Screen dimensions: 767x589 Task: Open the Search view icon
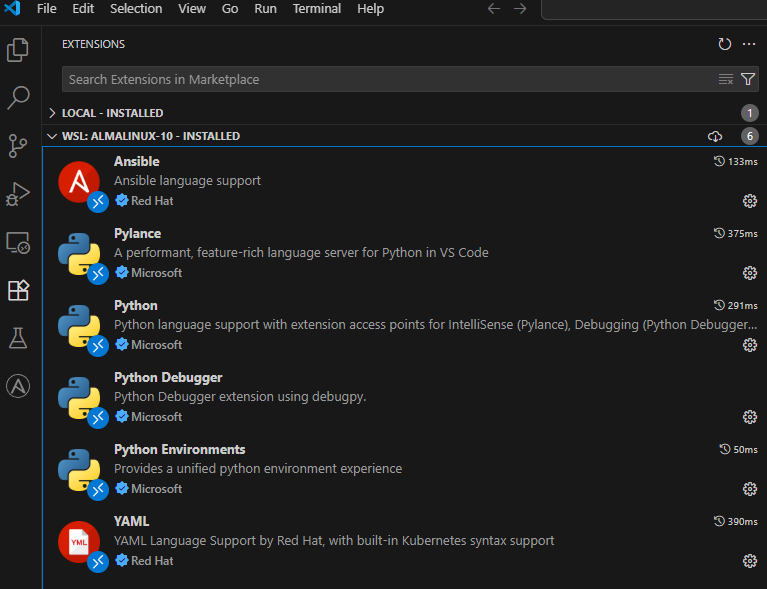pyautogui.click(x=18, y=97)
